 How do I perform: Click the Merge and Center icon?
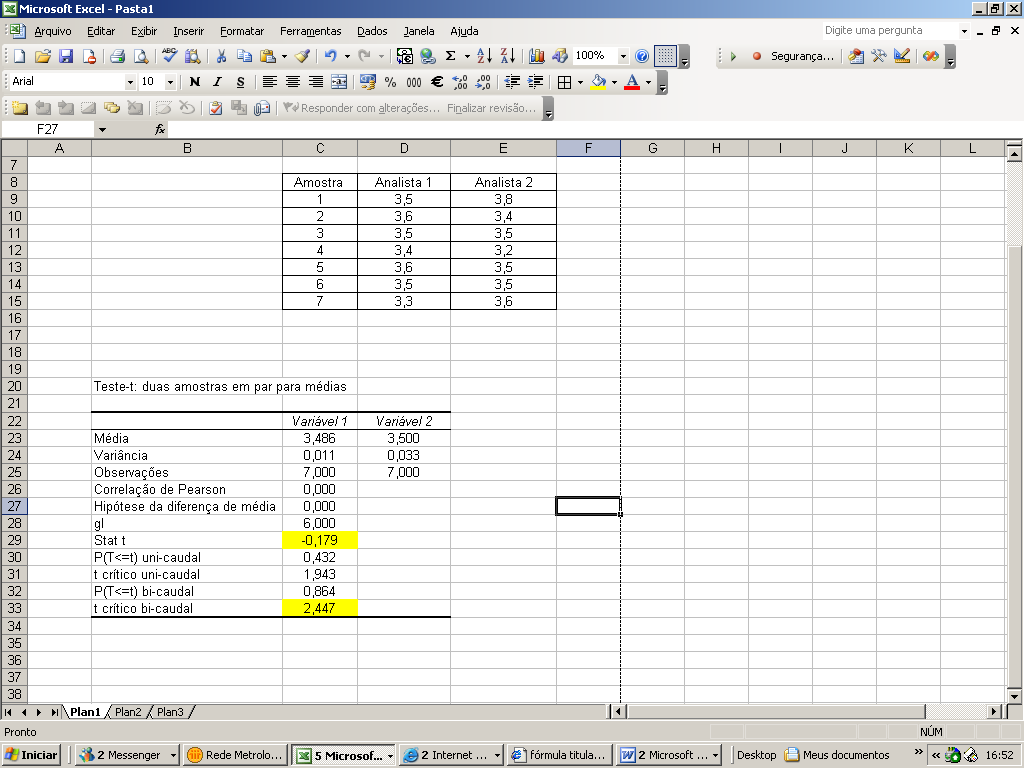click(340, 82)
